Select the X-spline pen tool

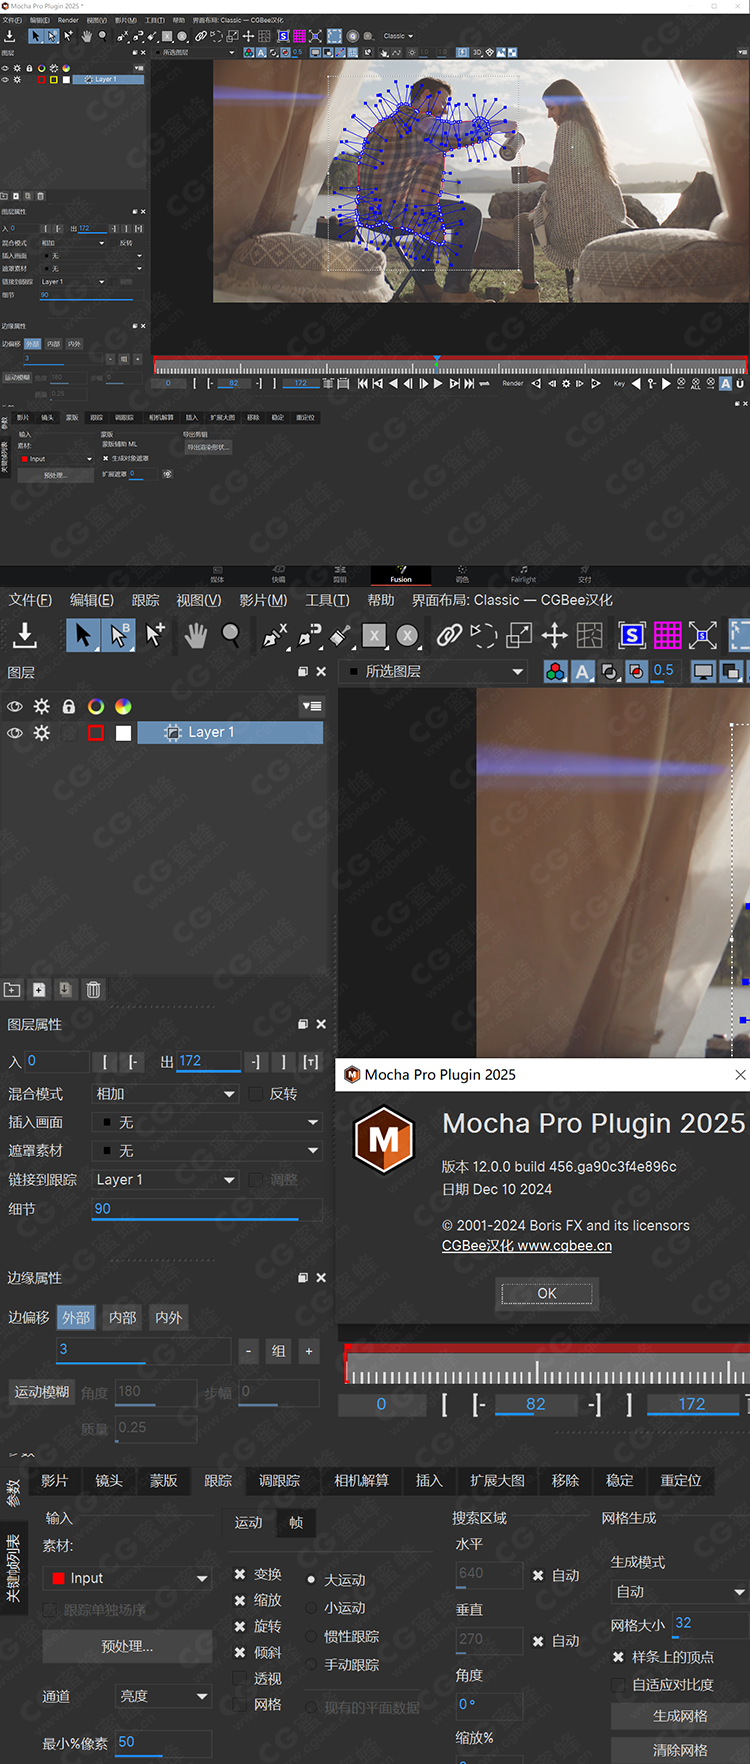point(275,635)
